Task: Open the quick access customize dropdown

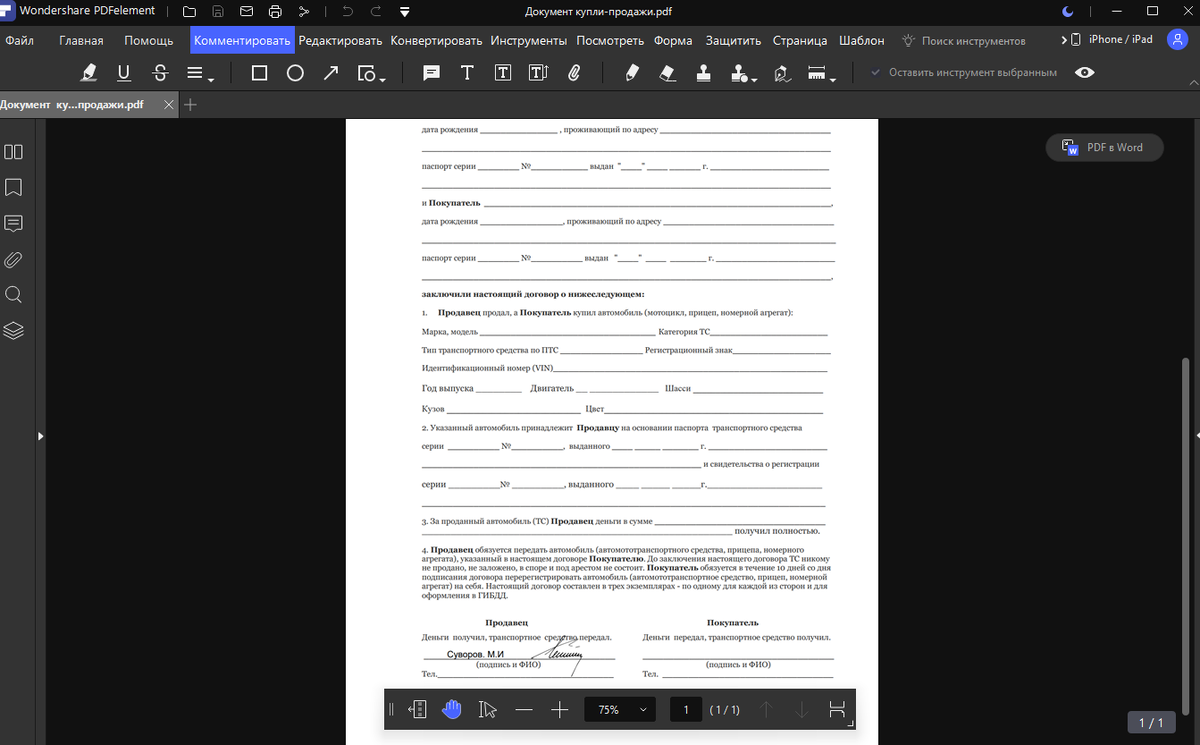Action: click(404, 12)
